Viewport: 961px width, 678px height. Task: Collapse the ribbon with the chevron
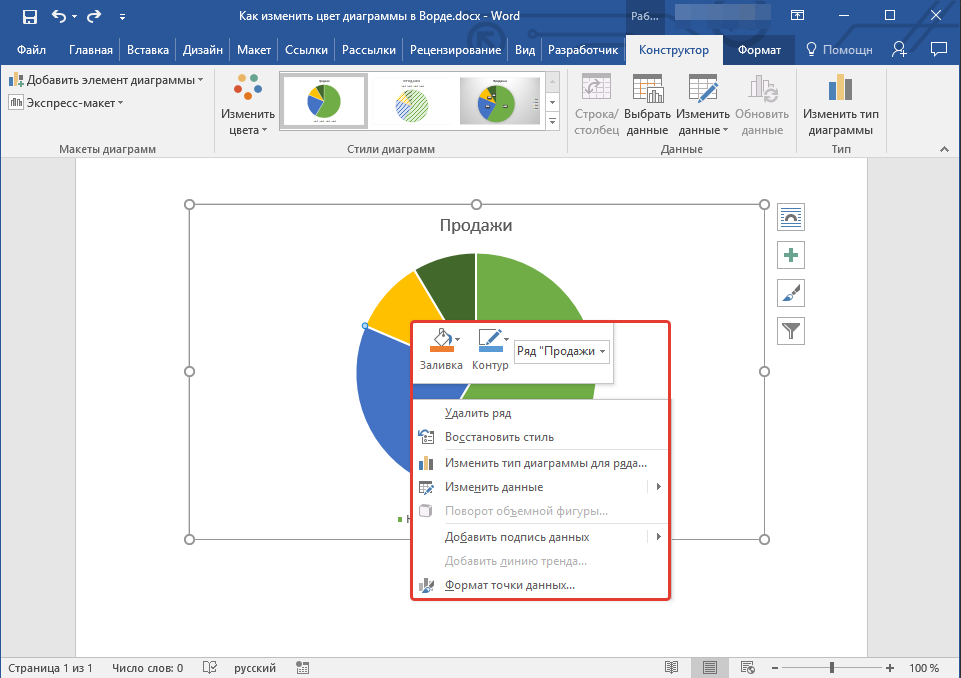(944, 149)
